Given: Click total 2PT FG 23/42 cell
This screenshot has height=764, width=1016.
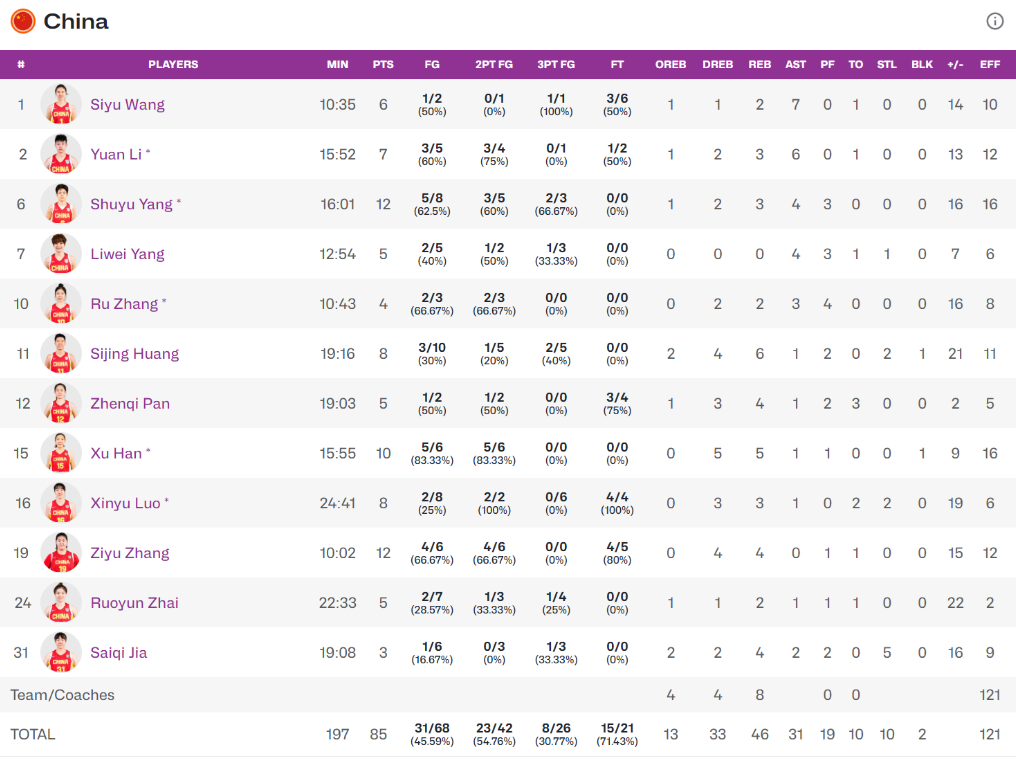Looking at the screenshot, I should [494, 734].
